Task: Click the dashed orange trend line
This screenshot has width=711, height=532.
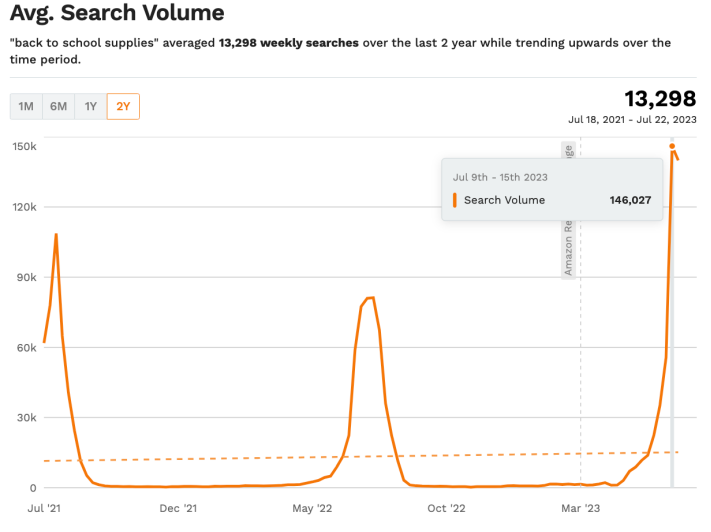Action: point(300,457)
